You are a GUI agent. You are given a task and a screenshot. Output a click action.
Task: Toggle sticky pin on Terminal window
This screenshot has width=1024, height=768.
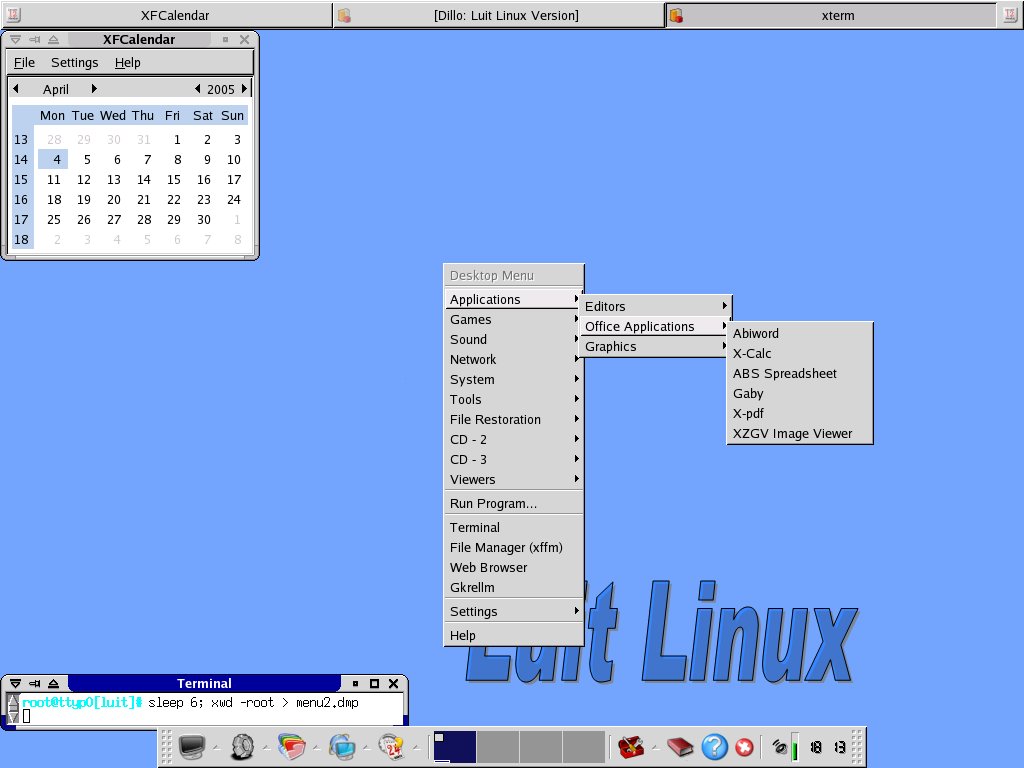coord(35,684)
